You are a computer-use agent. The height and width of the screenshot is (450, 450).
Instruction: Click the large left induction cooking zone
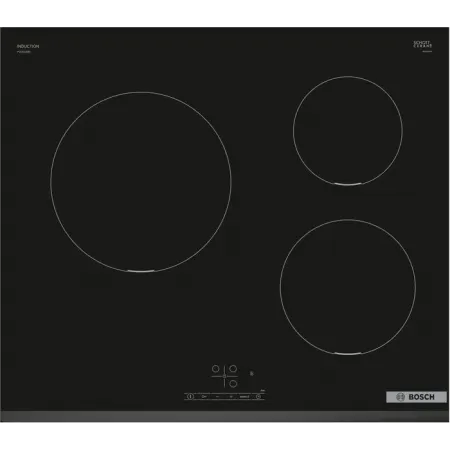pyautogui.click(x=141, y=182)
